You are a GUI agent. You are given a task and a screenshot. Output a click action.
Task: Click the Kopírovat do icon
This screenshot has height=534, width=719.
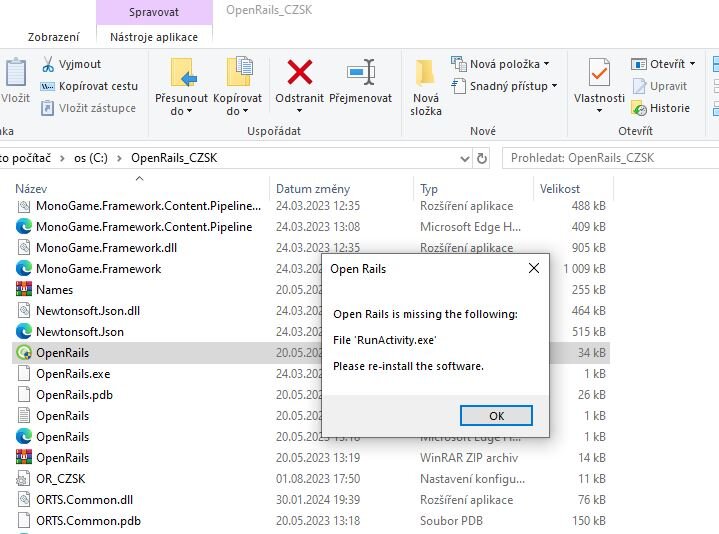[x=240, y=71]
